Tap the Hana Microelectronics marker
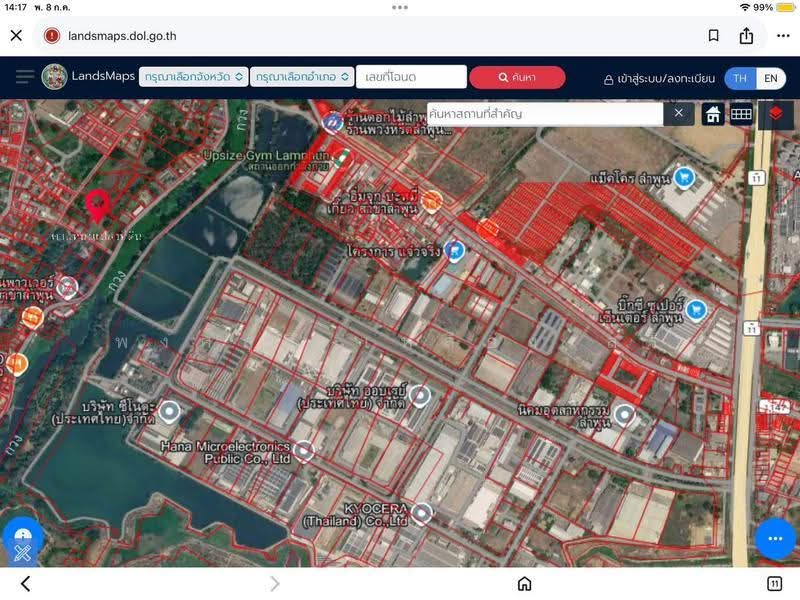Screen dimensions: 800x600 click(x=304, y=451)
